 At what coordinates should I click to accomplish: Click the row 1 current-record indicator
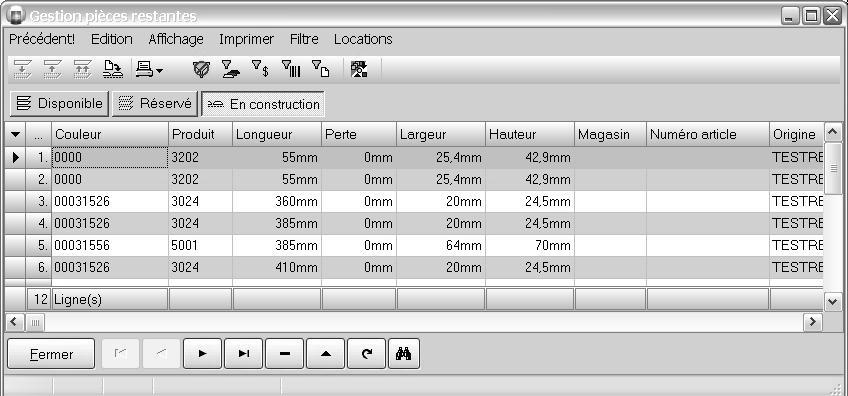pyautogui.click(x=15, y=157)
